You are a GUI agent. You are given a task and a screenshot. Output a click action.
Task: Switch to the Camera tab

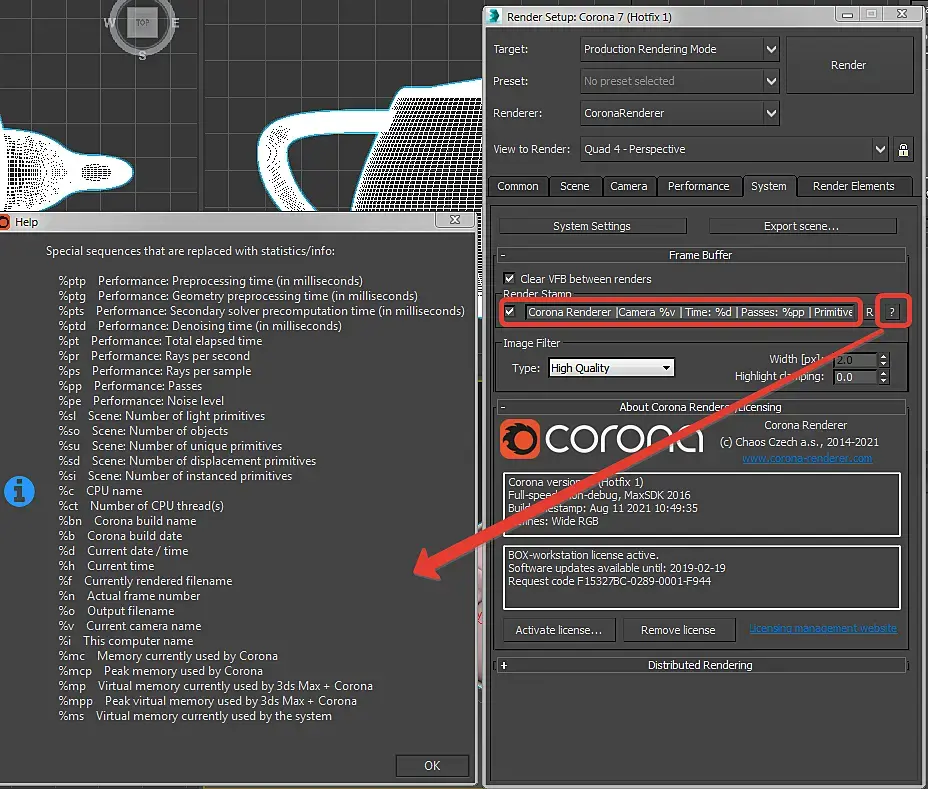[x=629, y=186]
